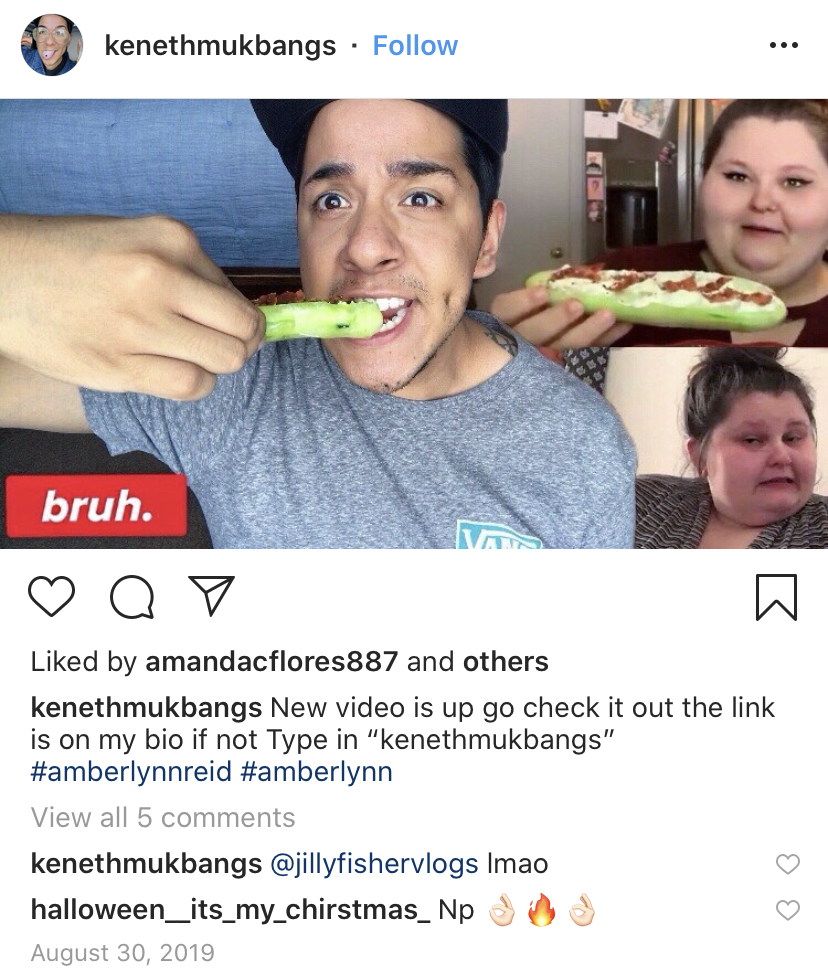Open the comment bubble icon
Viewport: 828px width, 968px height.
(132, 597)
